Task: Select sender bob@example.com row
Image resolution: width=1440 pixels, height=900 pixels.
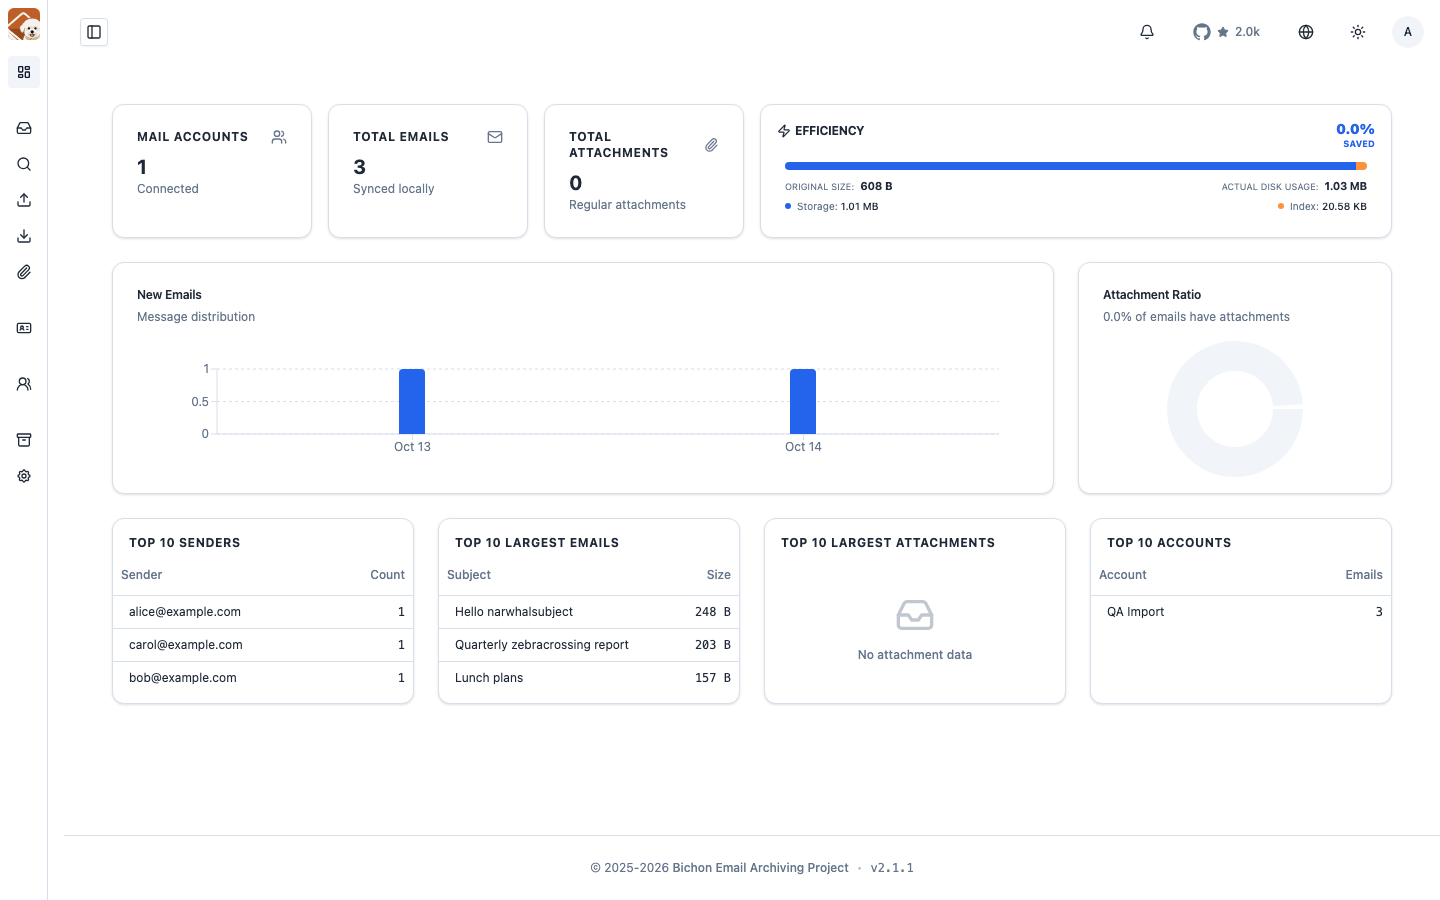Action: click(263, 678)
